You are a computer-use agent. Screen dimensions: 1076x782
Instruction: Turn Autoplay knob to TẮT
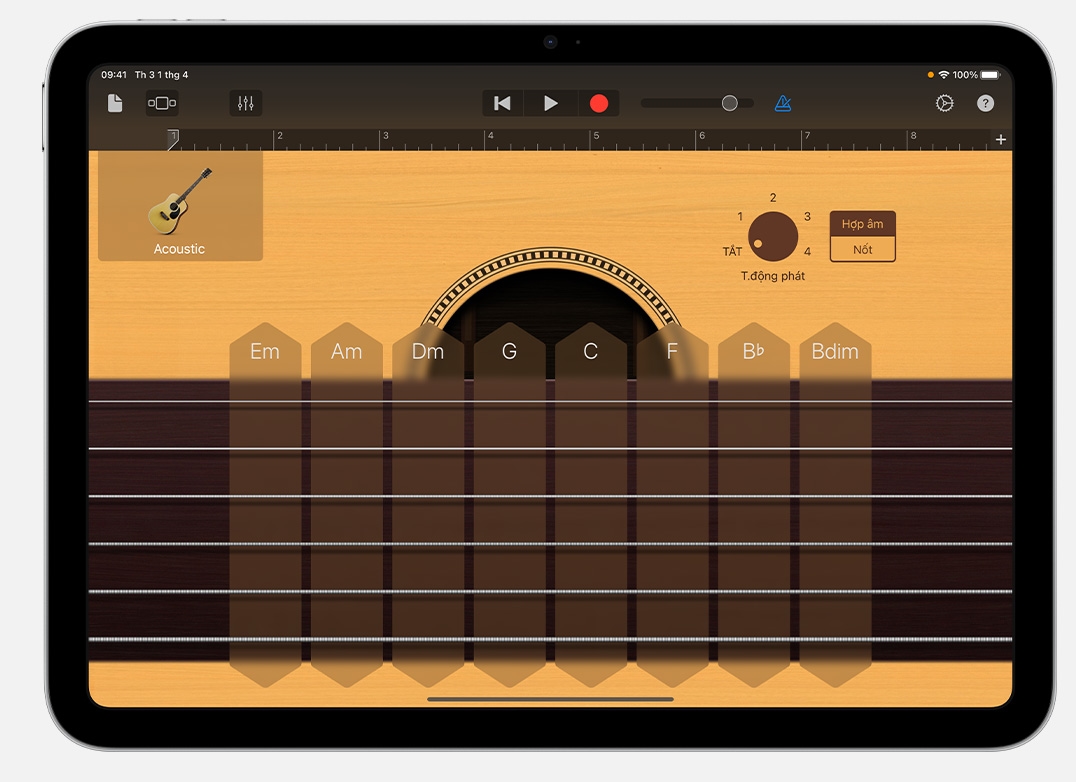733,251
